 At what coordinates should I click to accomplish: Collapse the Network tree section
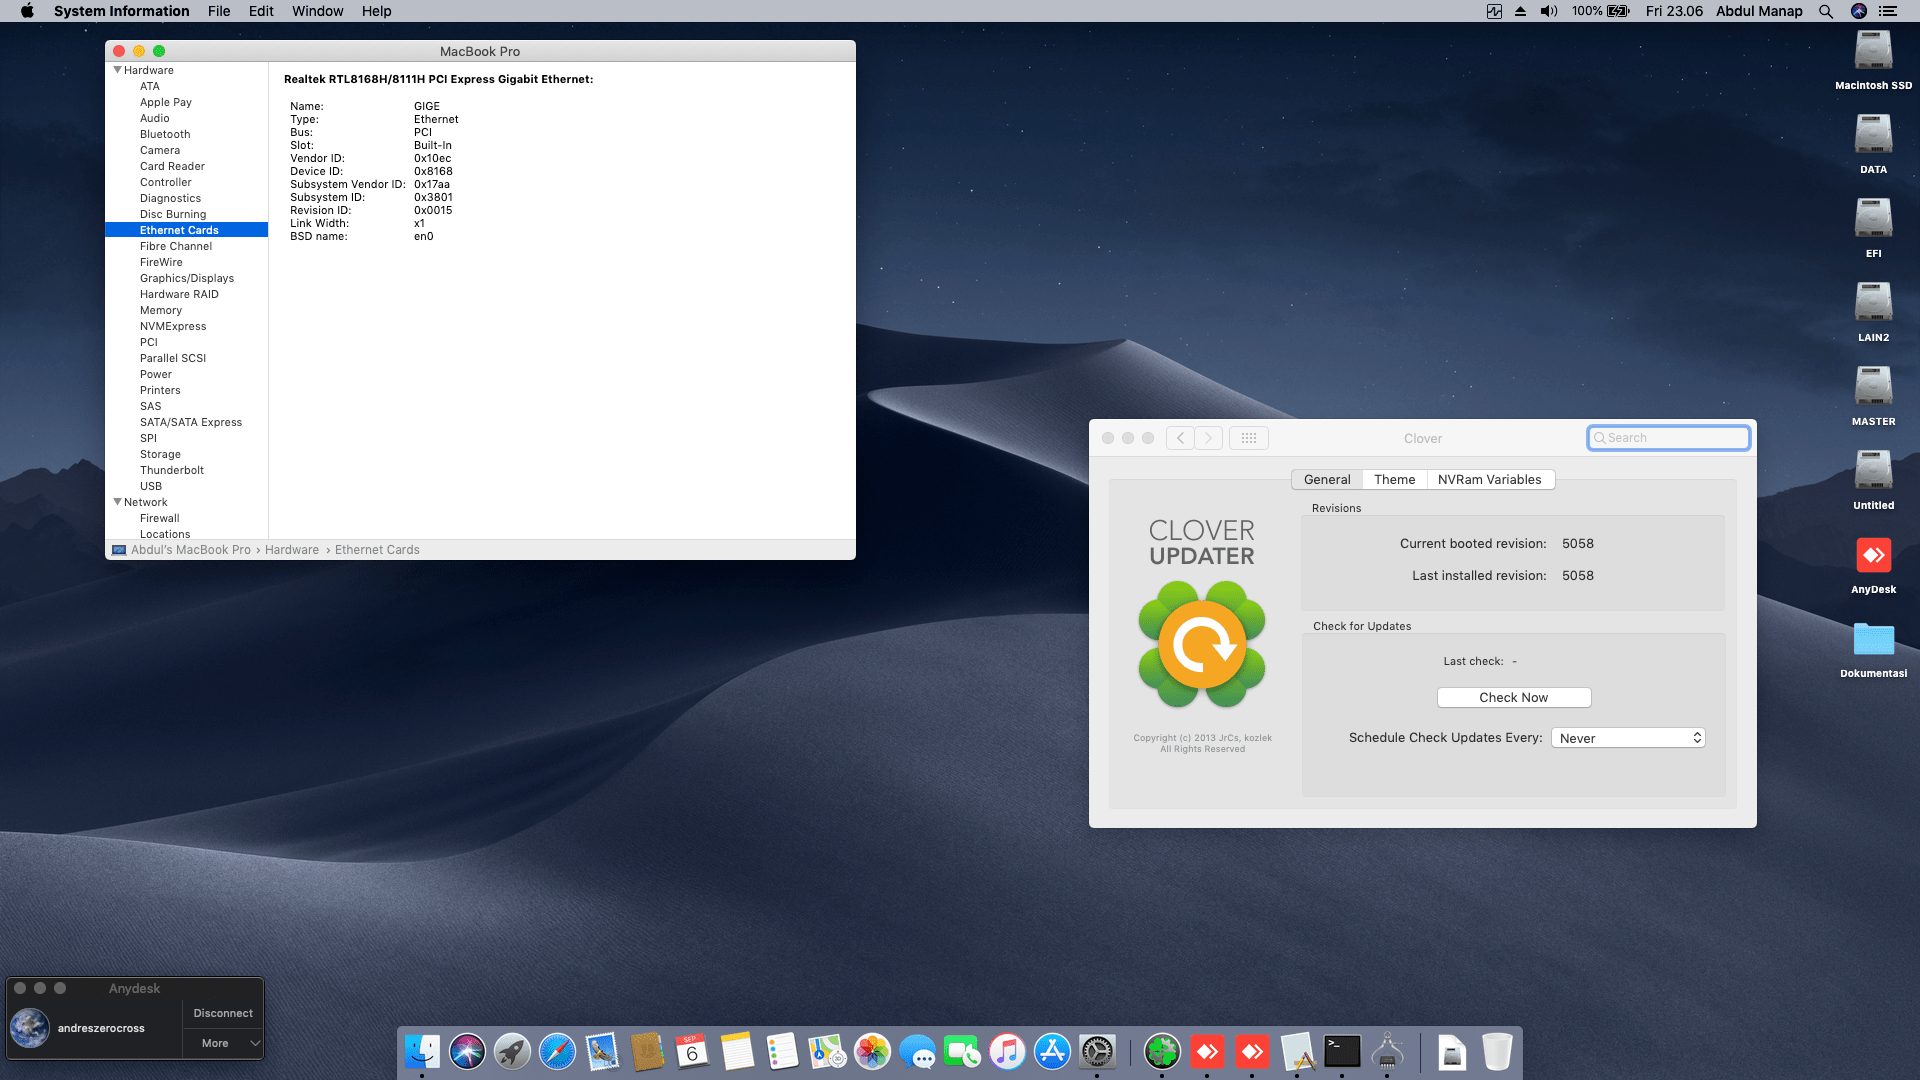117,502
